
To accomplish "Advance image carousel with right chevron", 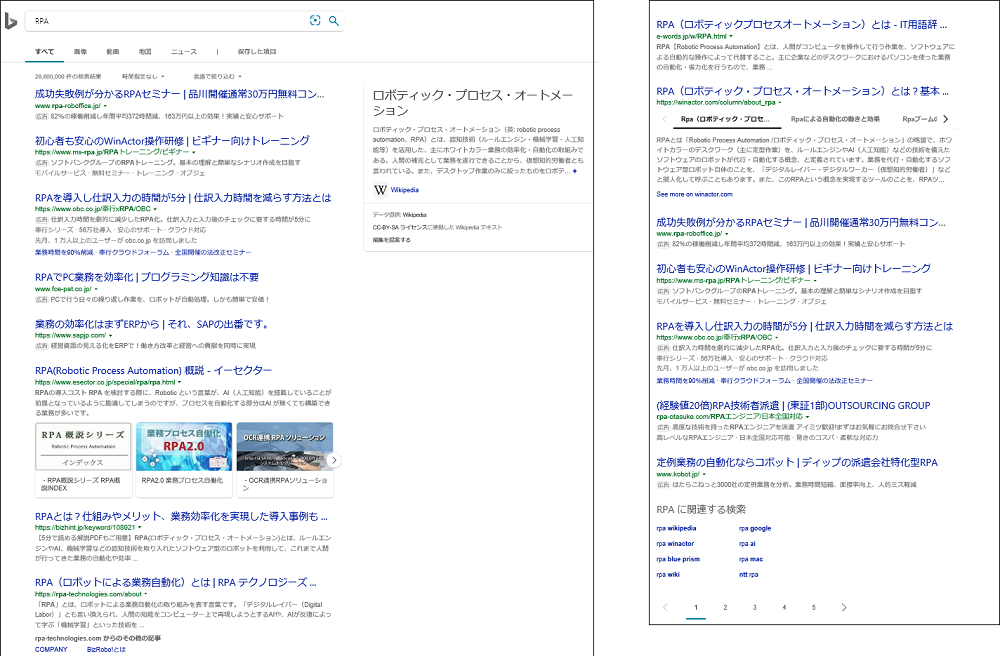I will pos(334,460).
